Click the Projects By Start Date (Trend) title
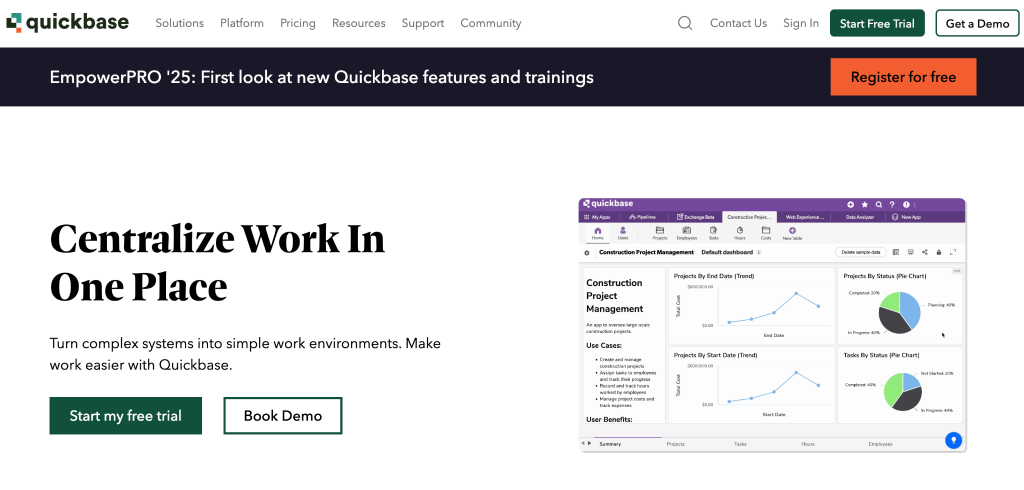The height and width of the screenshot is (490, 1024). click(715, 355)
